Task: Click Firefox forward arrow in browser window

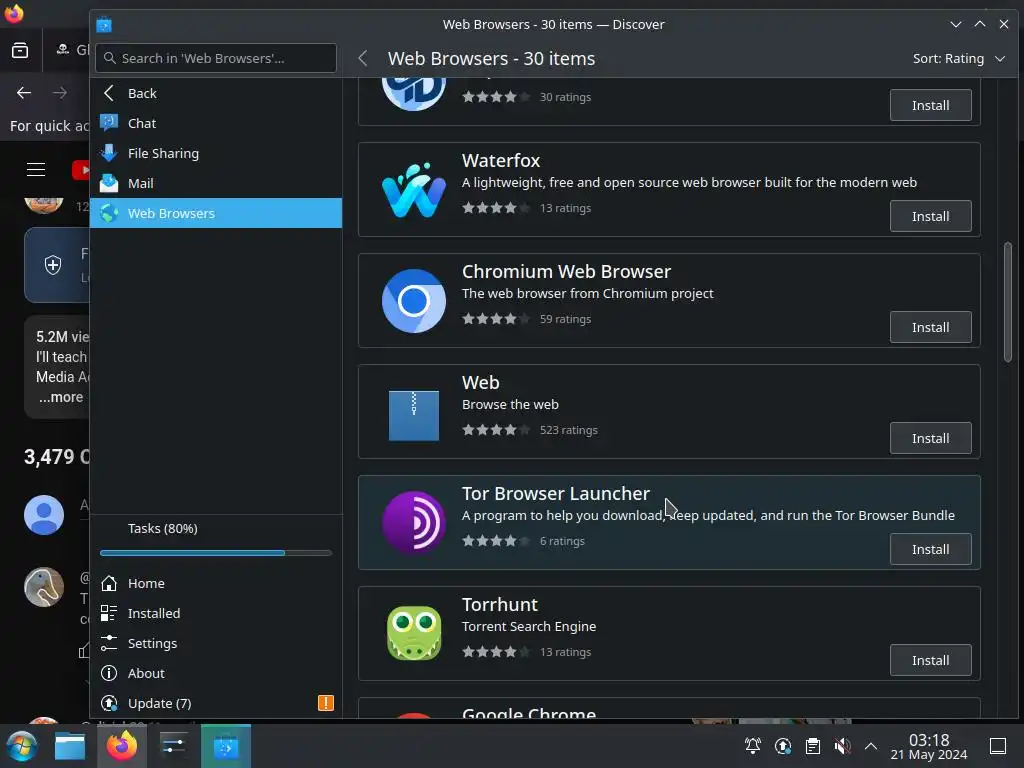Action: pyautogui.click(x=59, y=93)
